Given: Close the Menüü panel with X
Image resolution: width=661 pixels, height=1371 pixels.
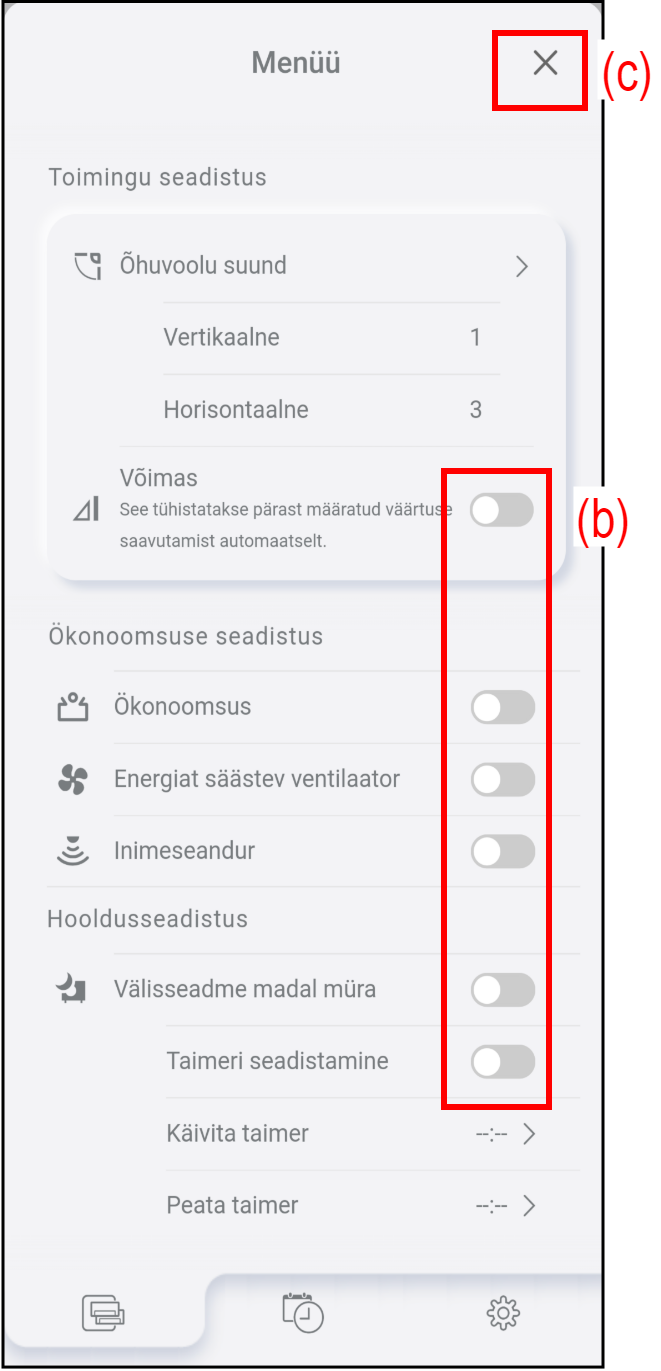Looking at the screenshot, I should click(x=545, y=64).
